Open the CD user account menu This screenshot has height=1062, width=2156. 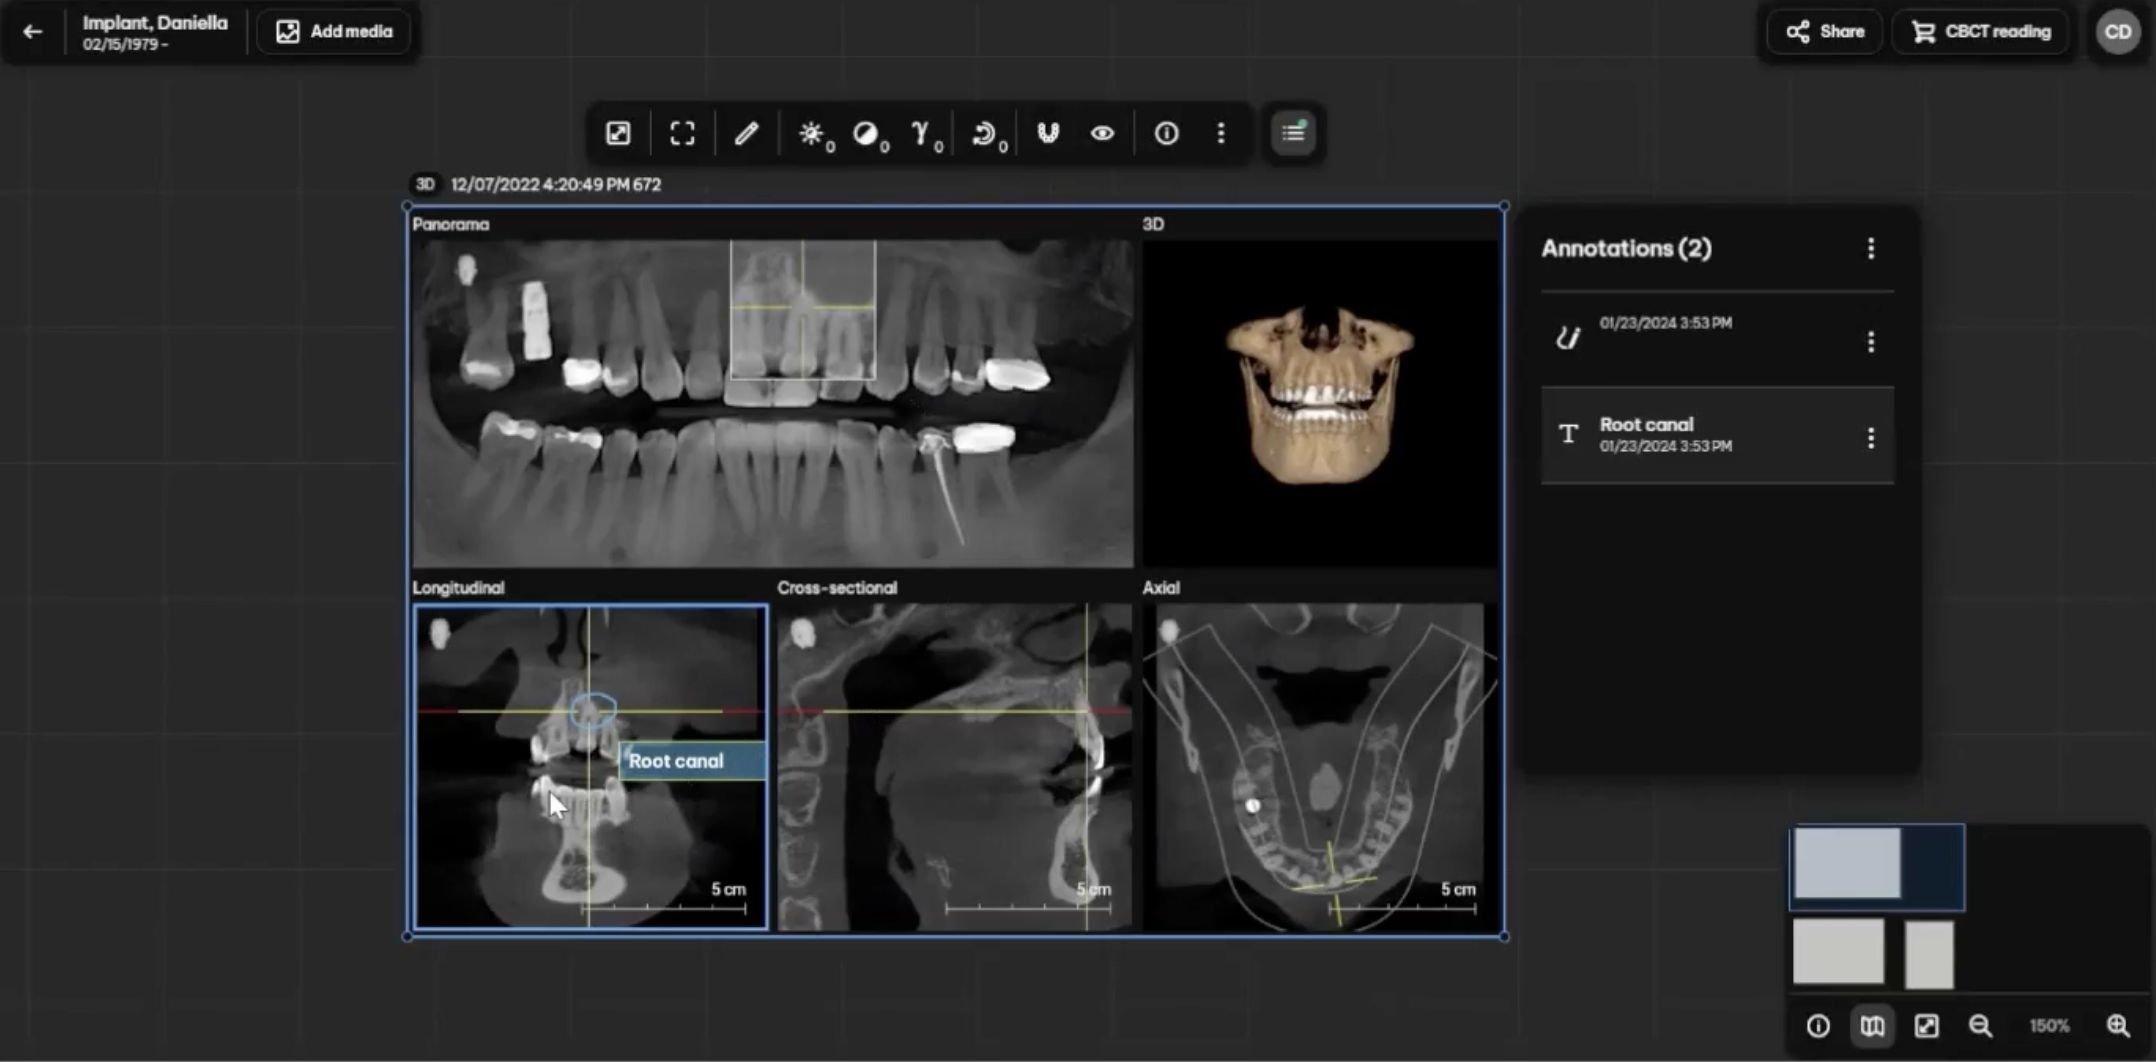coord(2117,31)
